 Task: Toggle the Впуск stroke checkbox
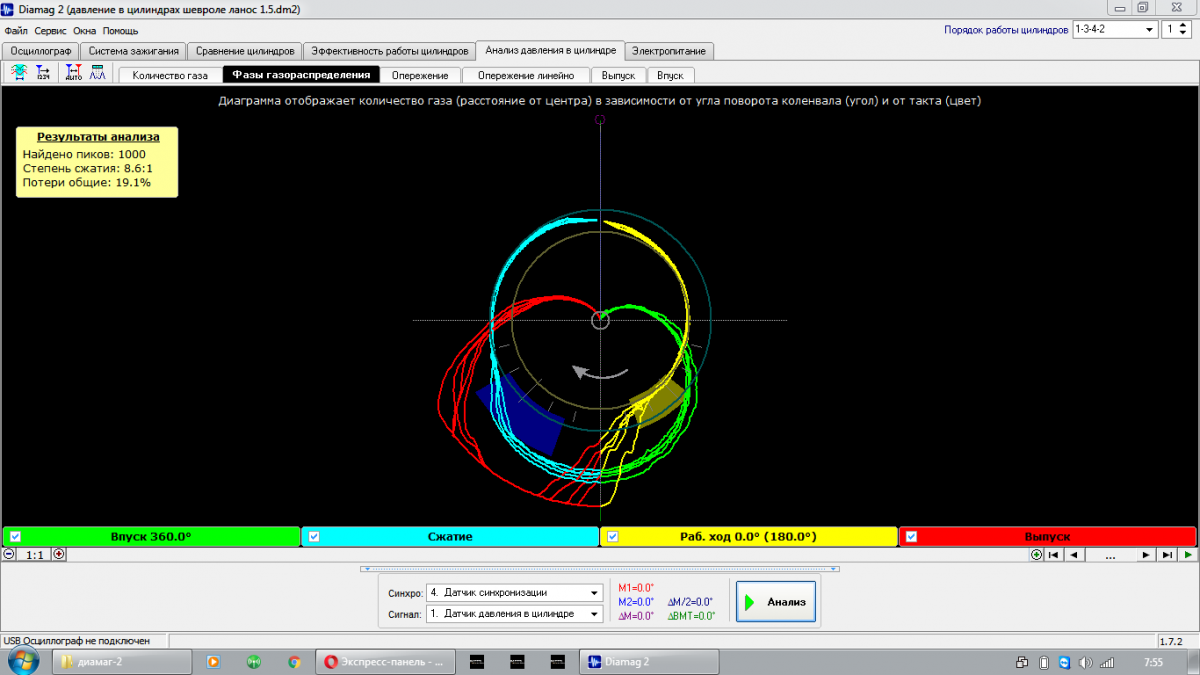coord(15,537)
